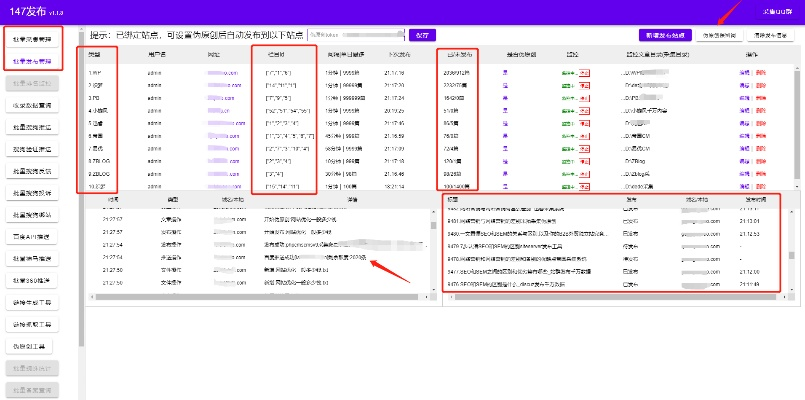This screenshot has height=400, width=805.
Task: Click the 用户名 column header
Action: (155, 54)
